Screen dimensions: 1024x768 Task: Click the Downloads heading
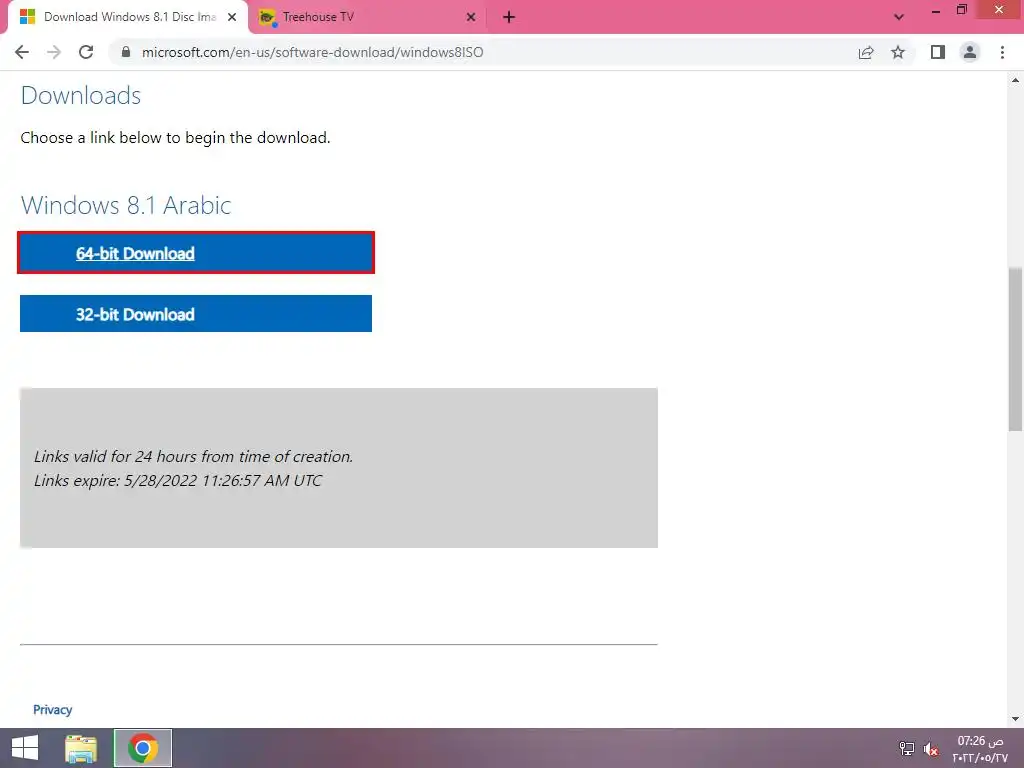[x=81, y=95]
